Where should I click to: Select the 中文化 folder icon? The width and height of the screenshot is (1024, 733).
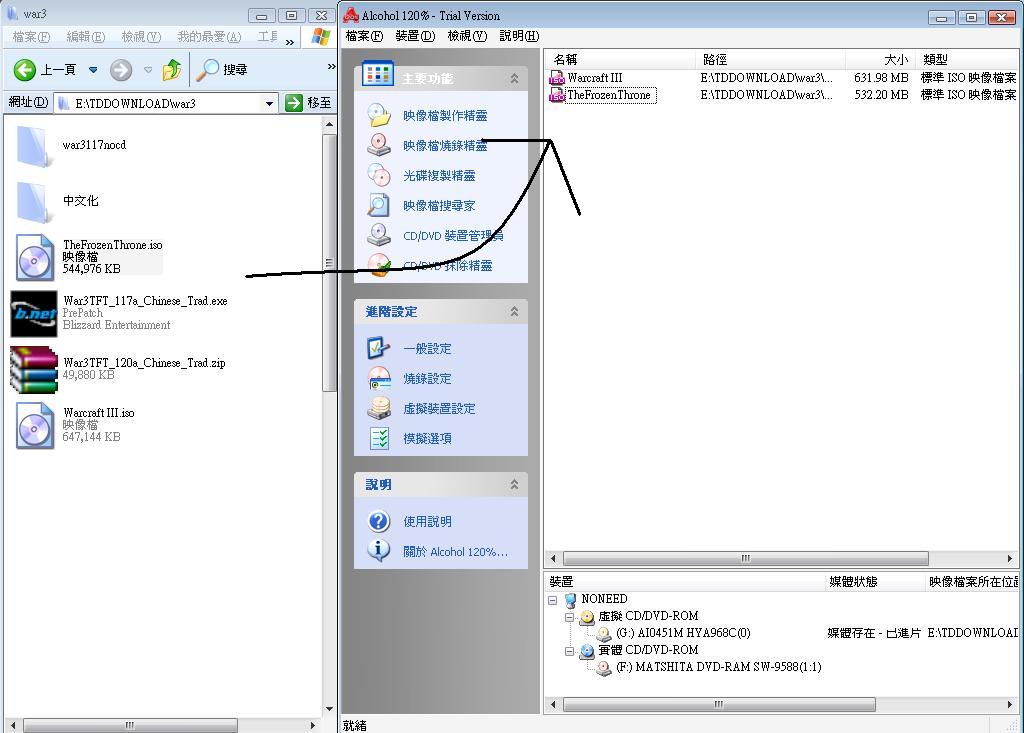click(33, 202)
